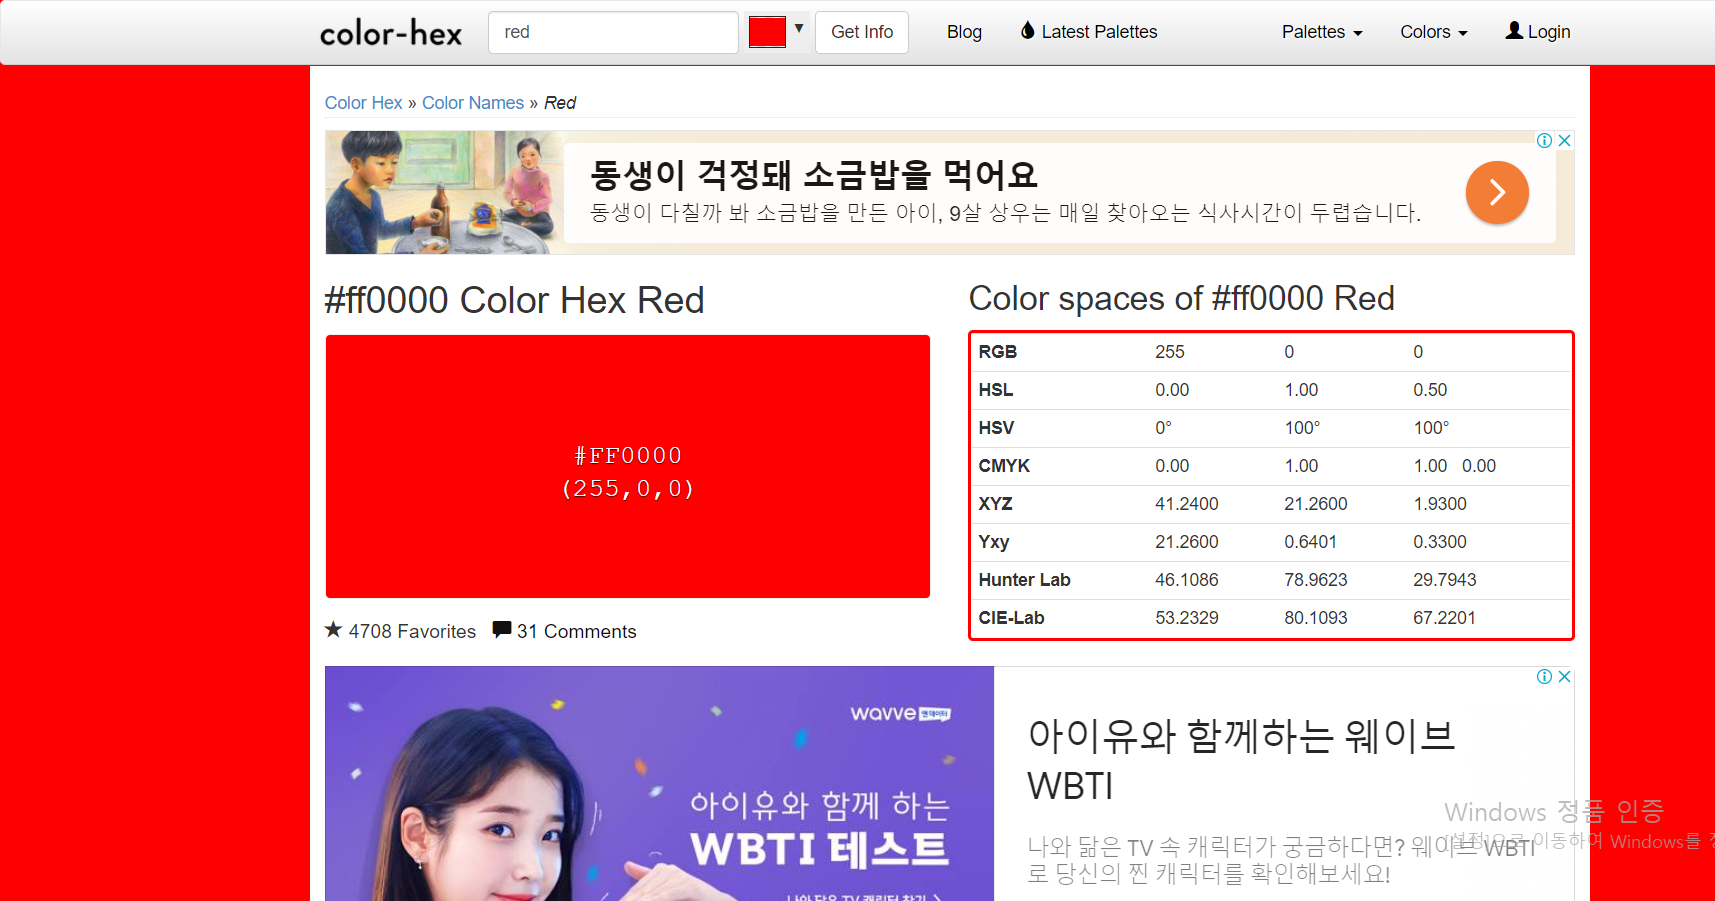Open the Login page
Image resolution: width=1715 pixels, height=901 pixels.
click(x=1538, y=32)
